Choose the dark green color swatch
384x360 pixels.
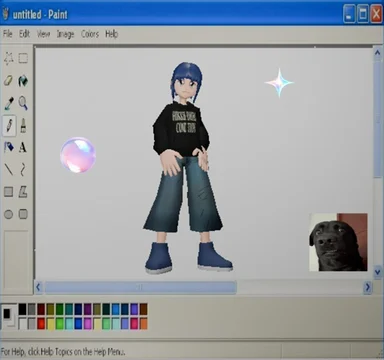(60, 309)
